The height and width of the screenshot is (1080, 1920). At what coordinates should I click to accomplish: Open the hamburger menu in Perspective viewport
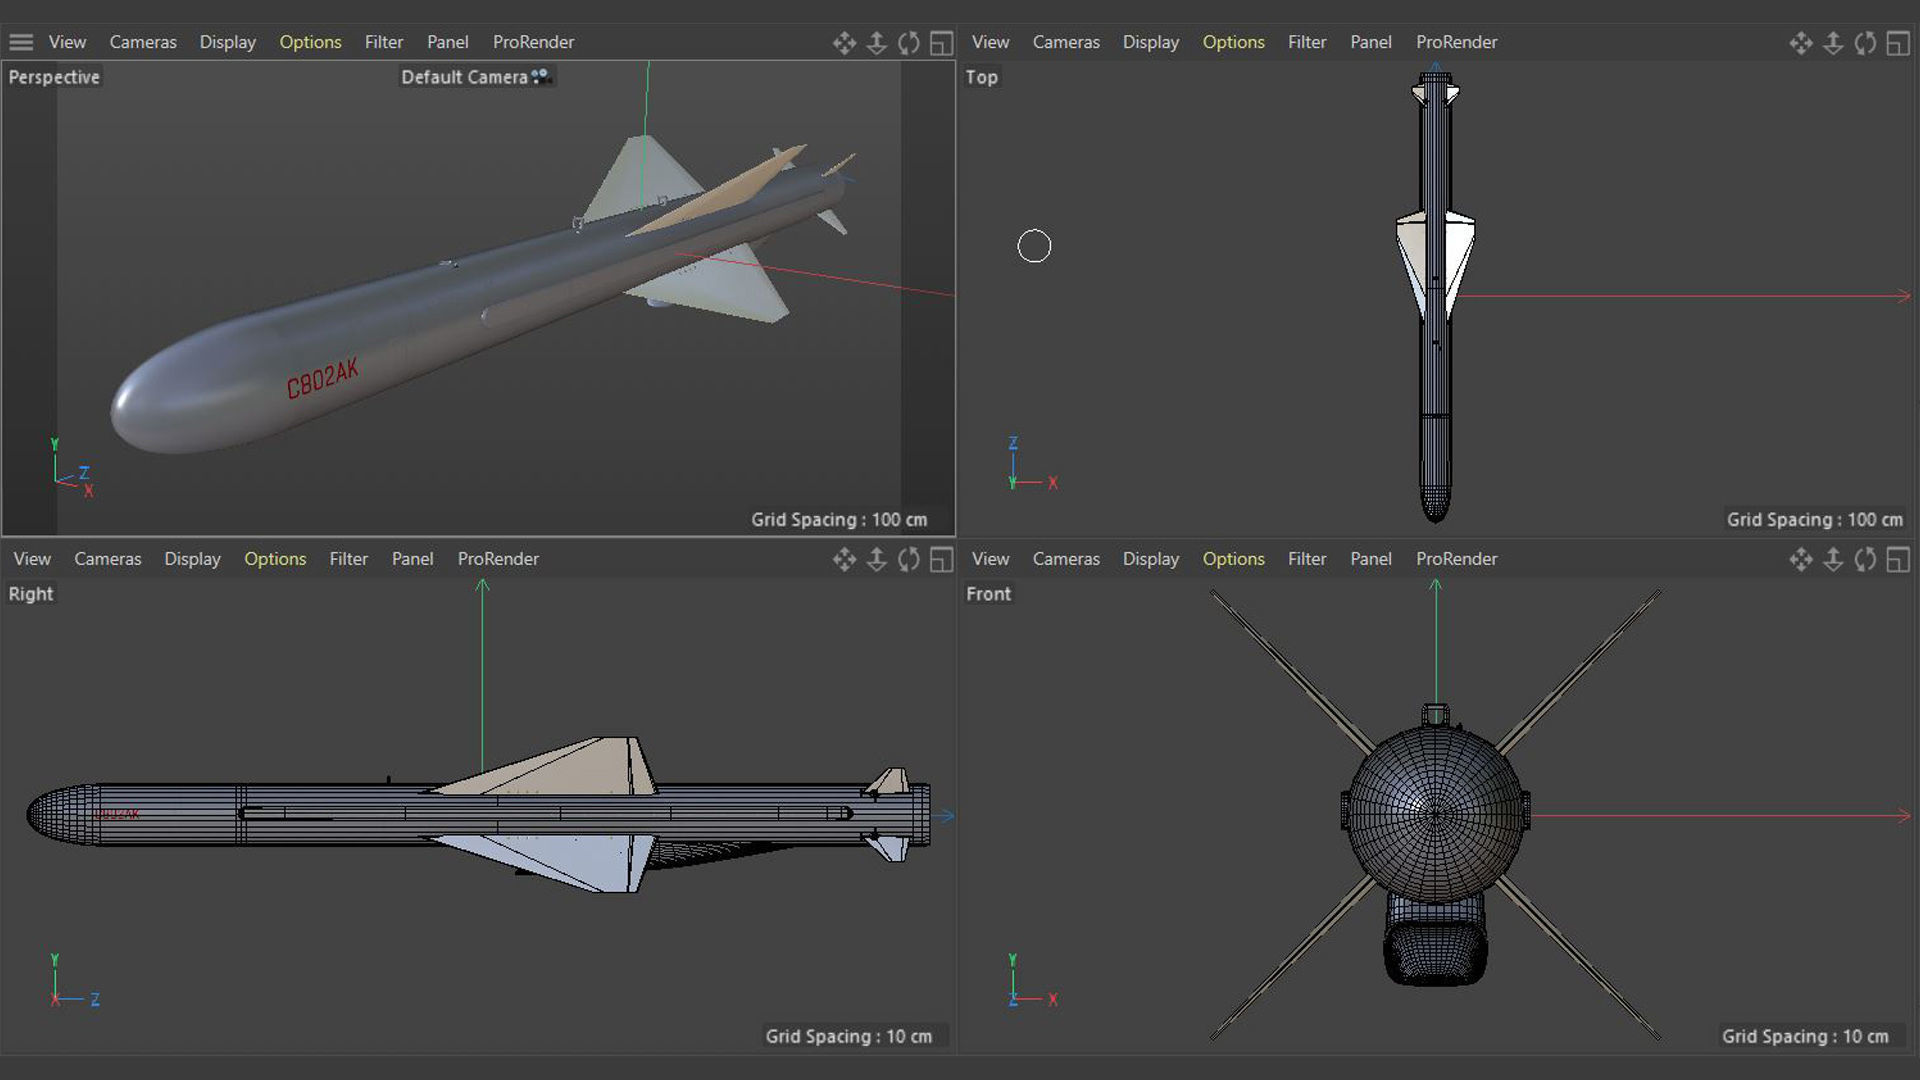tap(21, 42)
